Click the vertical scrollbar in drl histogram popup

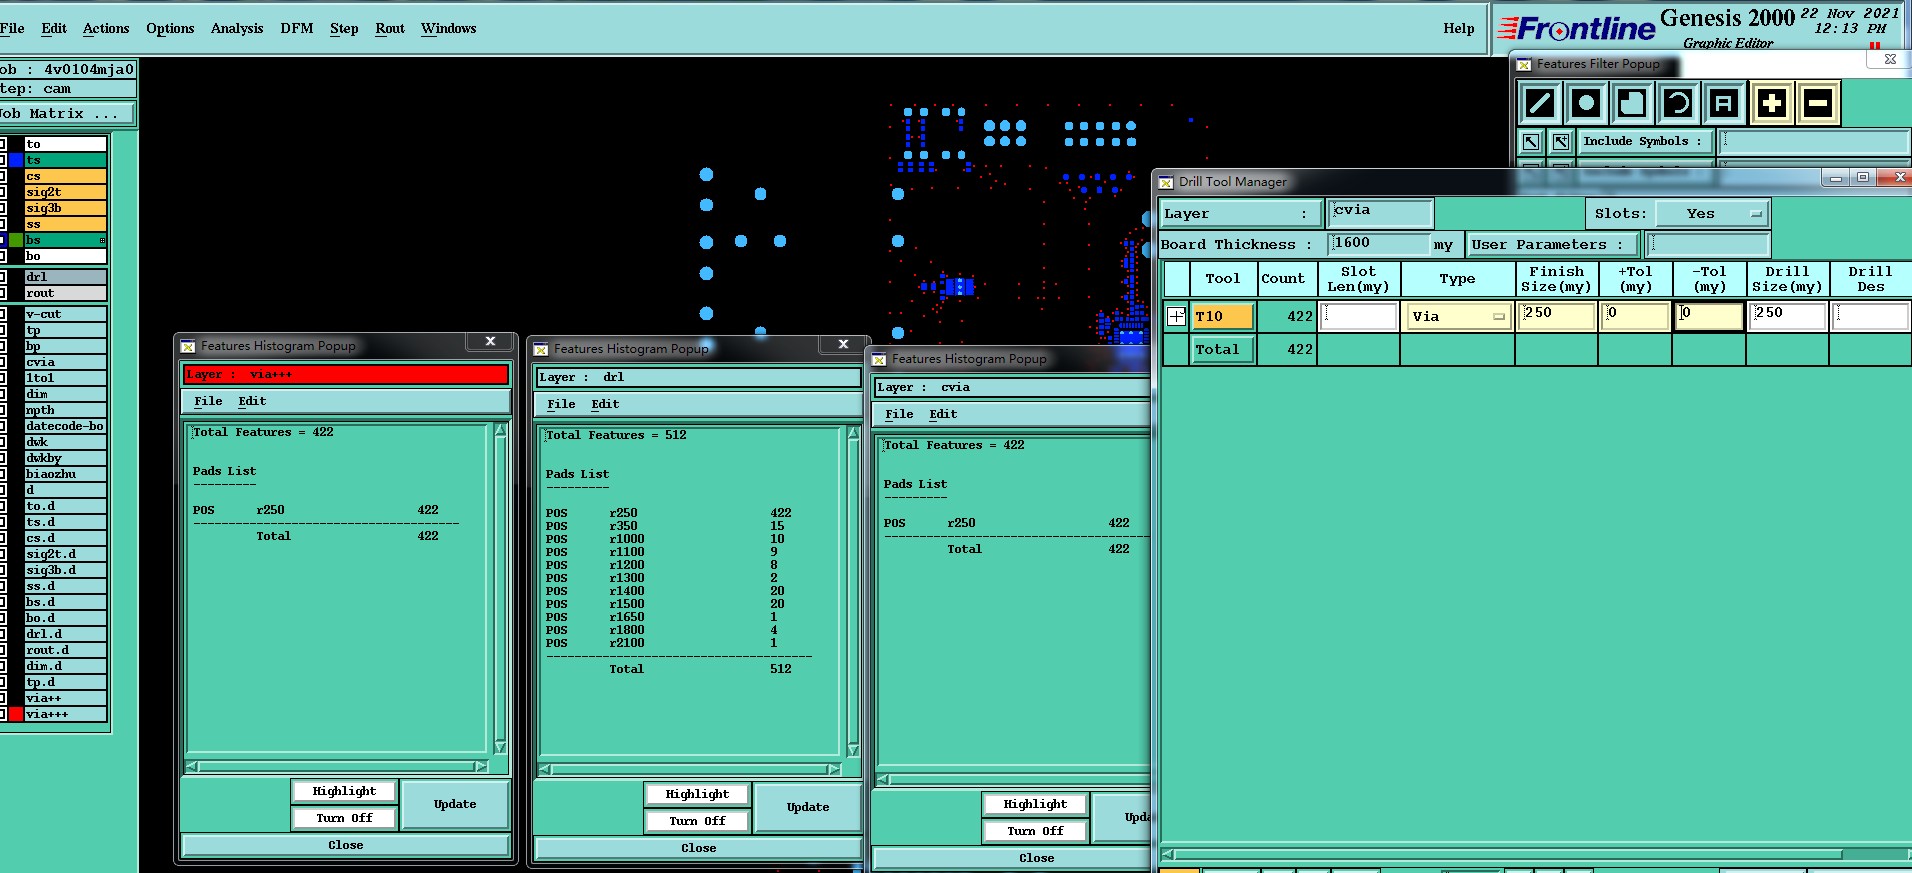pyautogui.click(x=853, y=591)
